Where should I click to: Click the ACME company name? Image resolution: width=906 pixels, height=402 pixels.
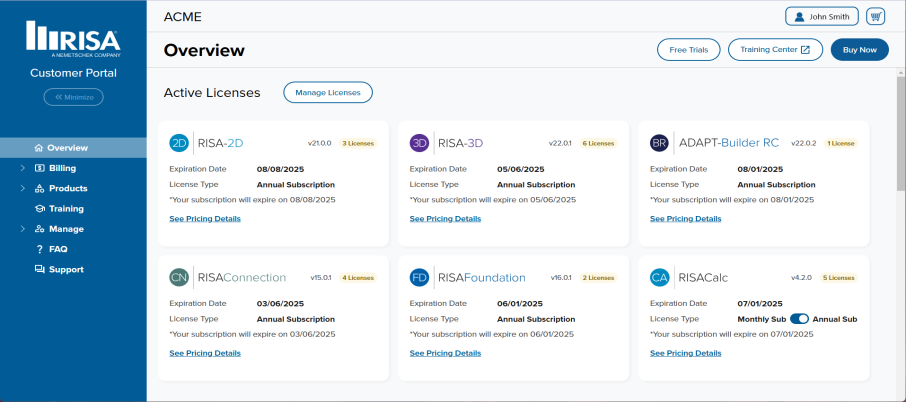[x=183, y=17]
